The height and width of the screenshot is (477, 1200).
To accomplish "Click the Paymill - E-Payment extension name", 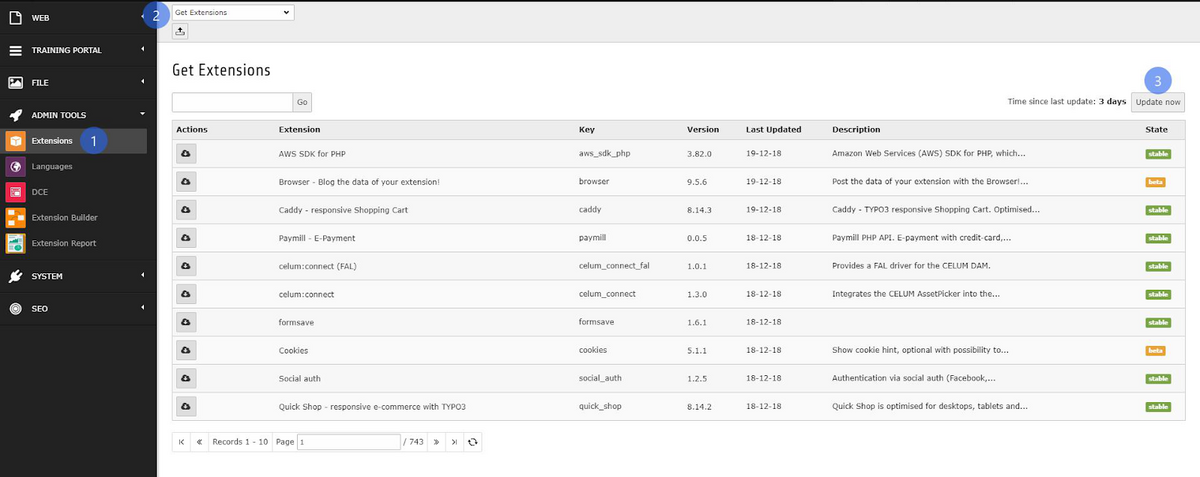I will click(317, 238).
